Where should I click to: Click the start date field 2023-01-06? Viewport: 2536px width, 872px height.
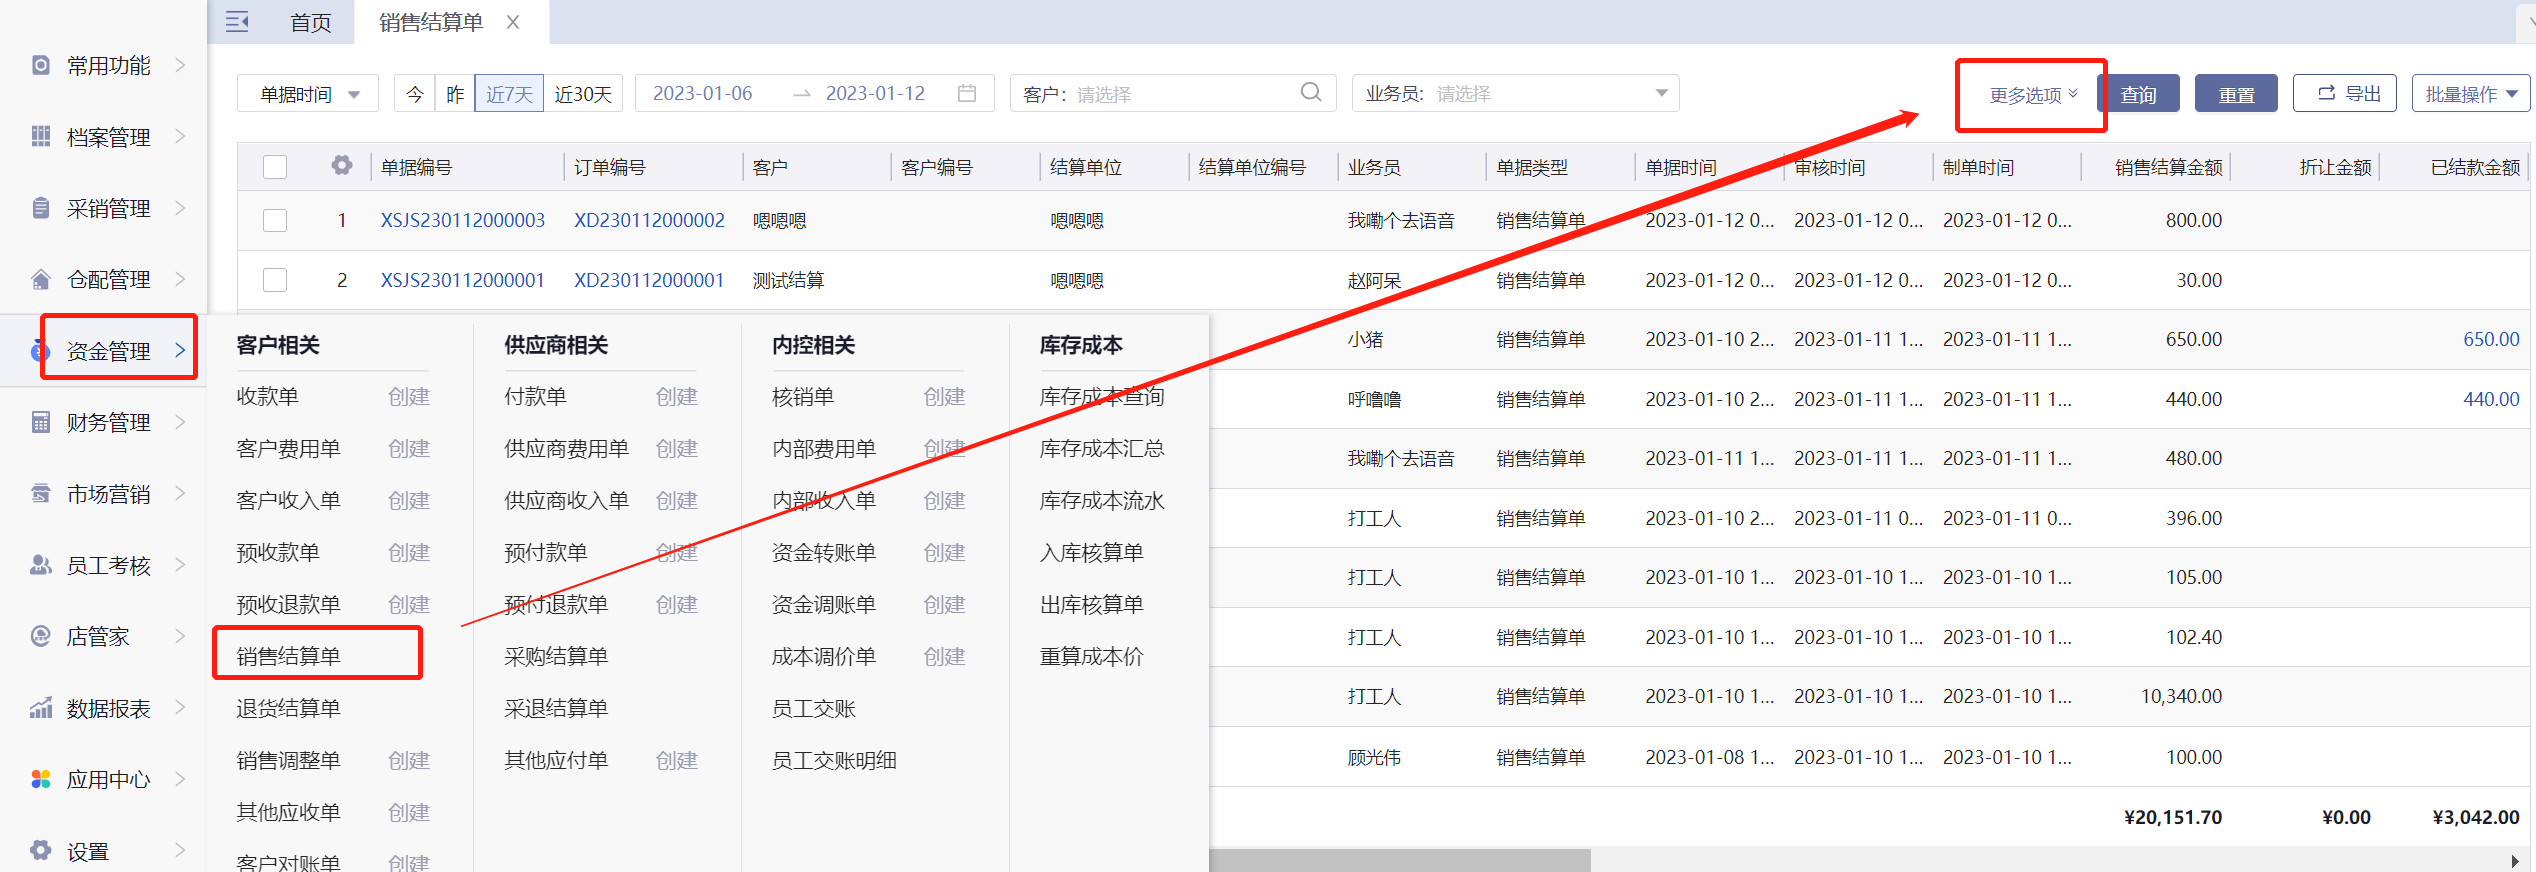pos(702,93)
